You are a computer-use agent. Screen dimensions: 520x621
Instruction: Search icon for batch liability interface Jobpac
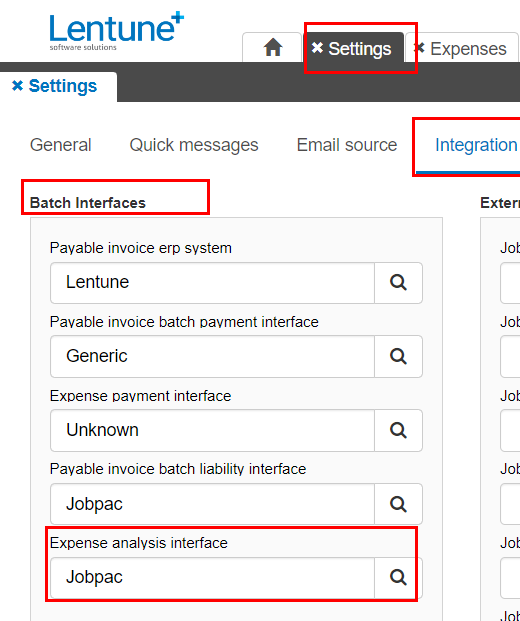click(x=398, y=504)
